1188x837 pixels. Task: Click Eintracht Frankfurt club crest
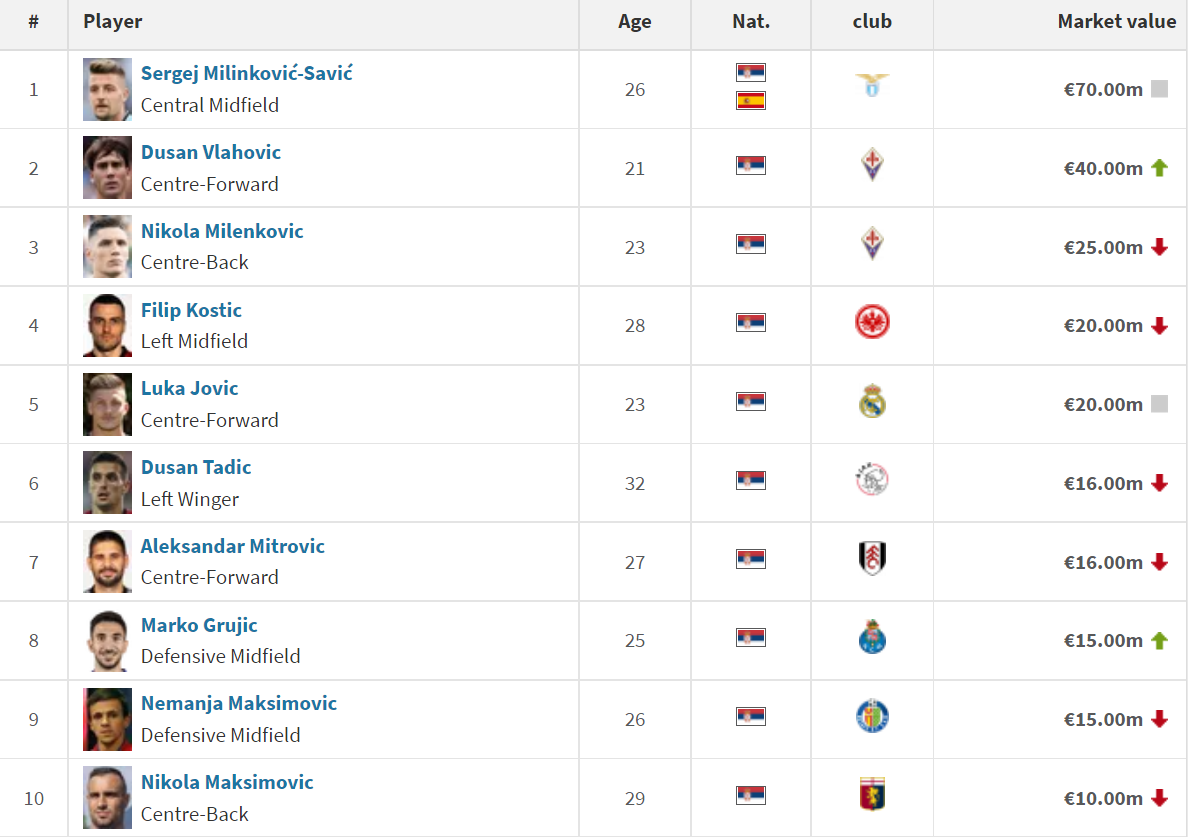872,322
